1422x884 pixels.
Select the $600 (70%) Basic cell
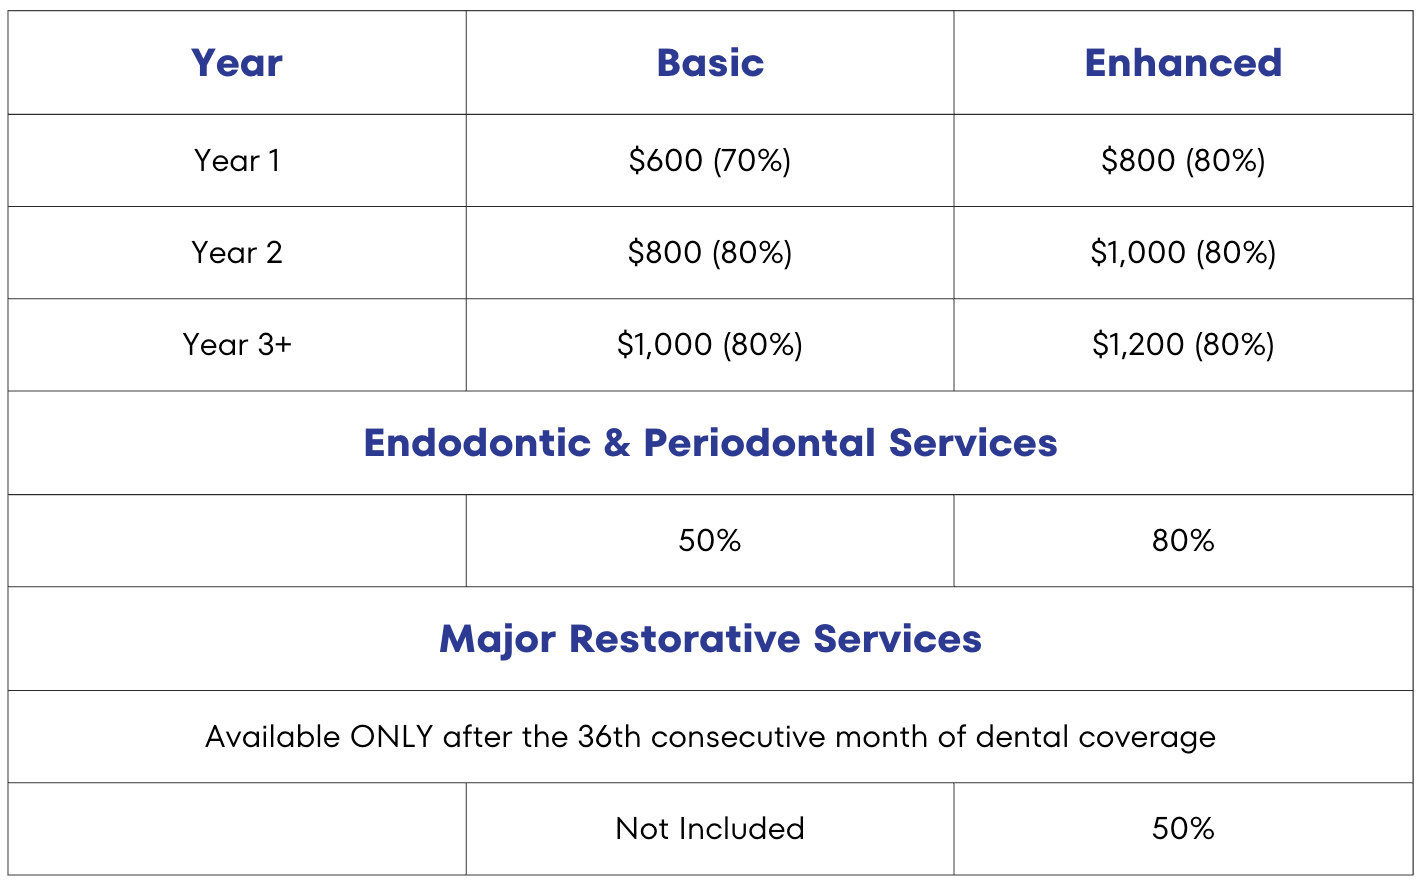click(x=710, y=160)
